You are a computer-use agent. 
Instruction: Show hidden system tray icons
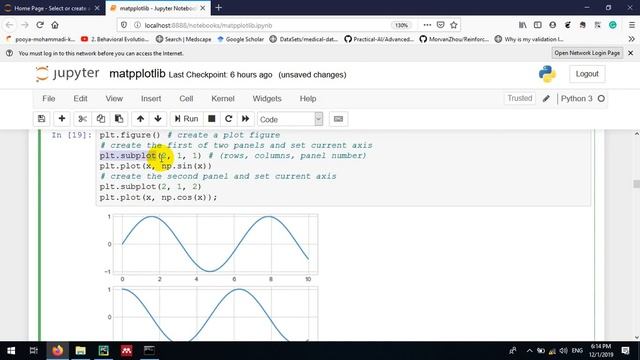[x=529, y=351]
